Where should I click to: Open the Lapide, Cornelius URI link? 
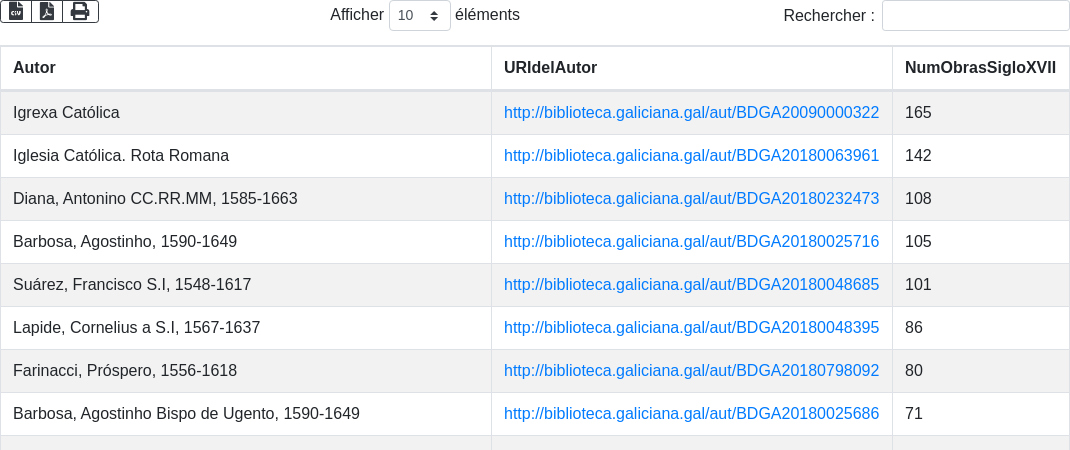(691, 328)
